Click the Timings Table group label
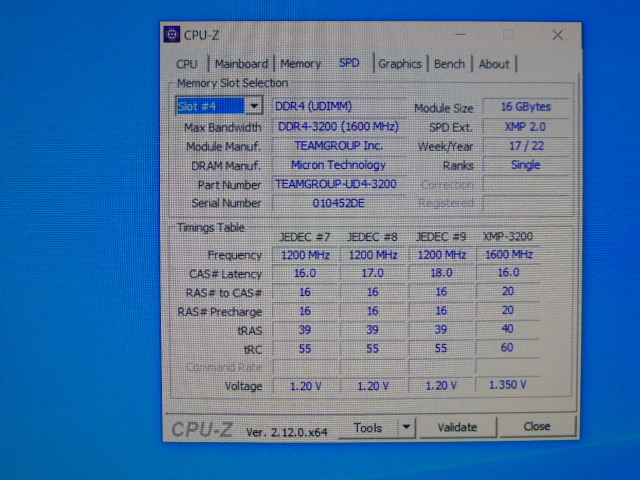640x480 pixels. (211, 228)
